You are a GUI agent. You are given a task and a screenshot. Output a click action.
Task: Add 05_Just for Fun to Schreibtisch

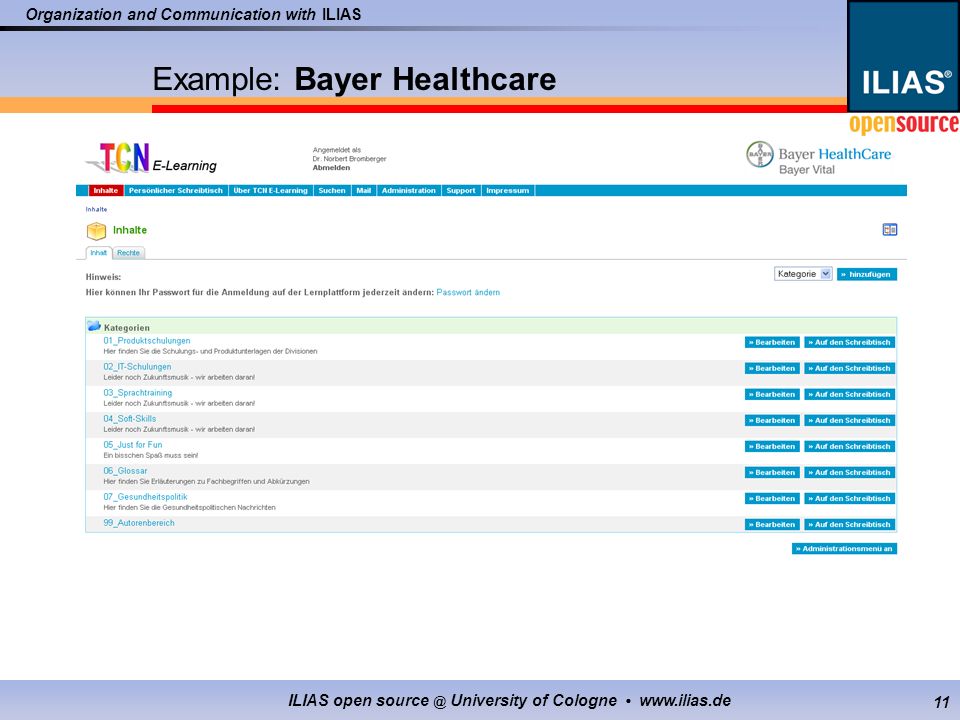849,446
